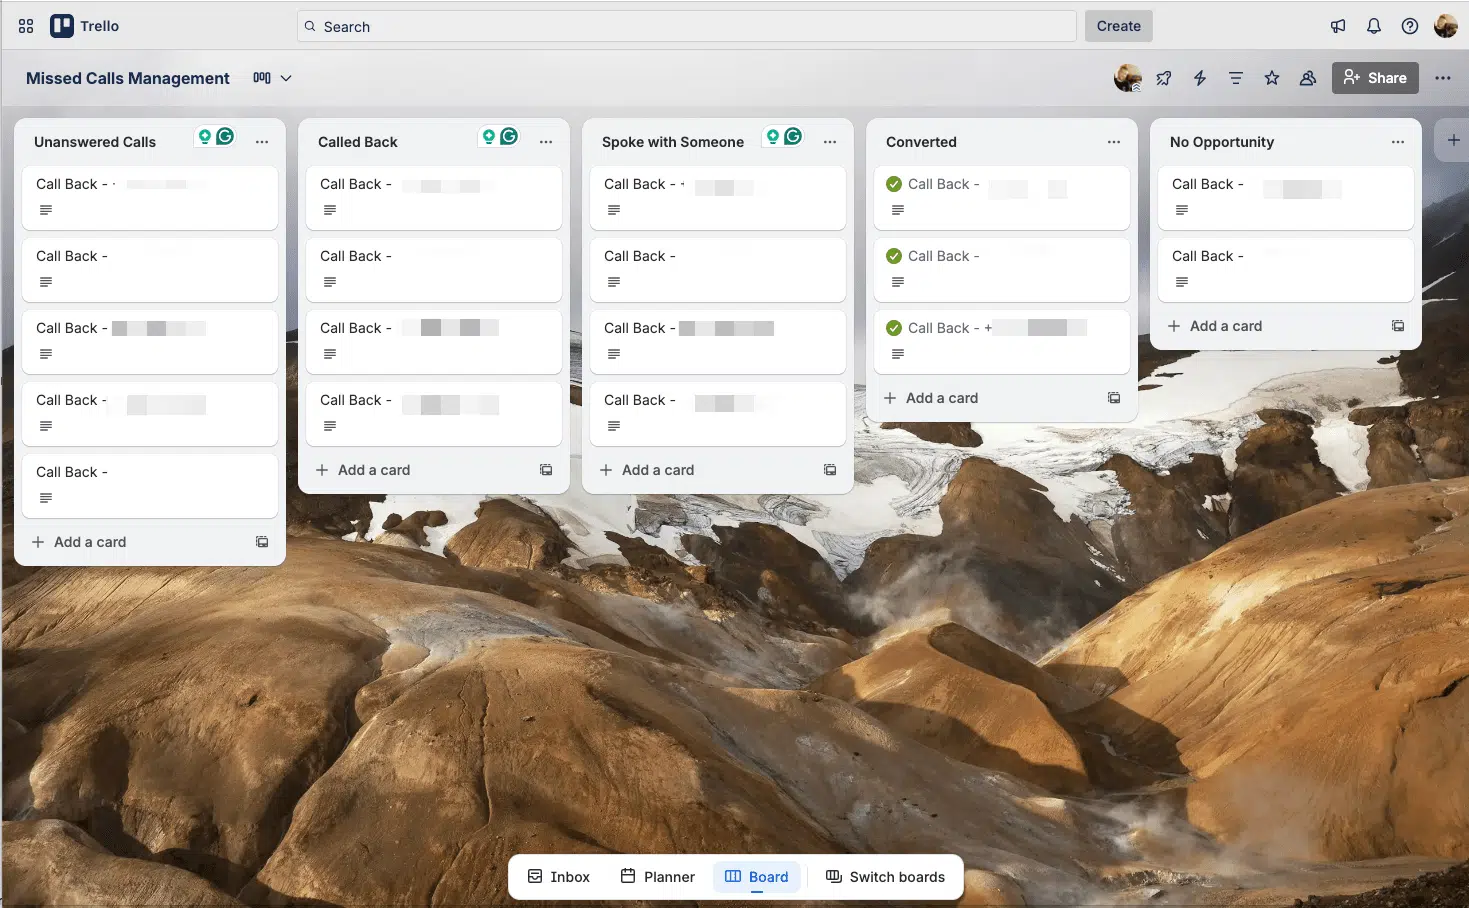Switch to the Planner tab
The width and height of the screenshot is (1469, 908).
click(x=658, y=877)
